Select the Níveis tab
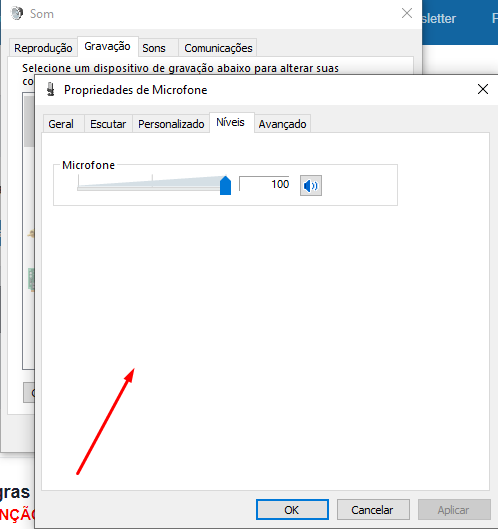498x529 pixels. click(x=230, y=122)
